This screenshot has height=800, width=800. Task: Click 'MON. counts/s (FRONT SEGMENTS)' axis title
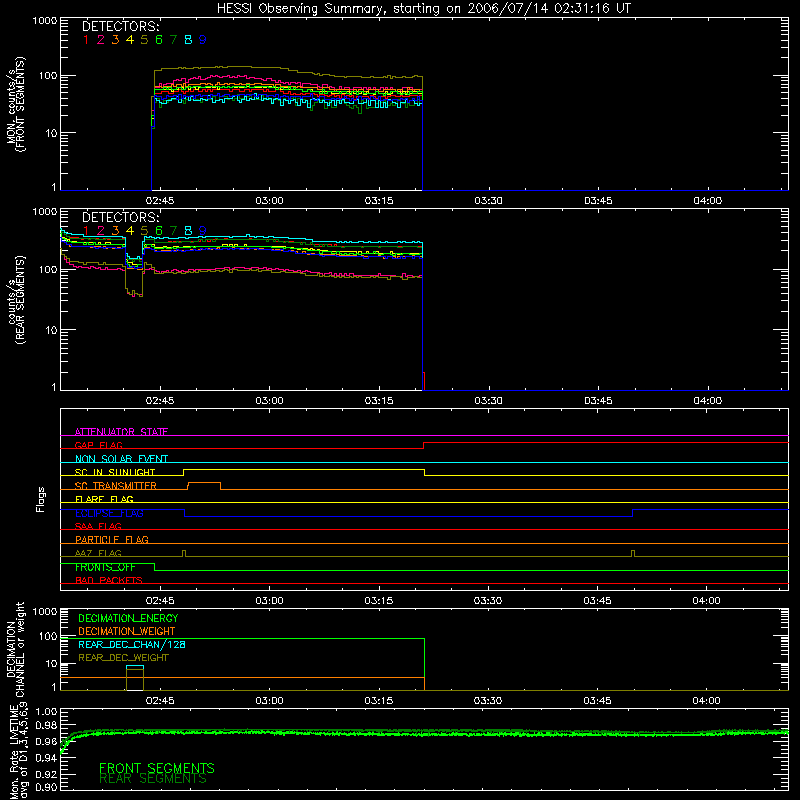(x=15, y=104)
